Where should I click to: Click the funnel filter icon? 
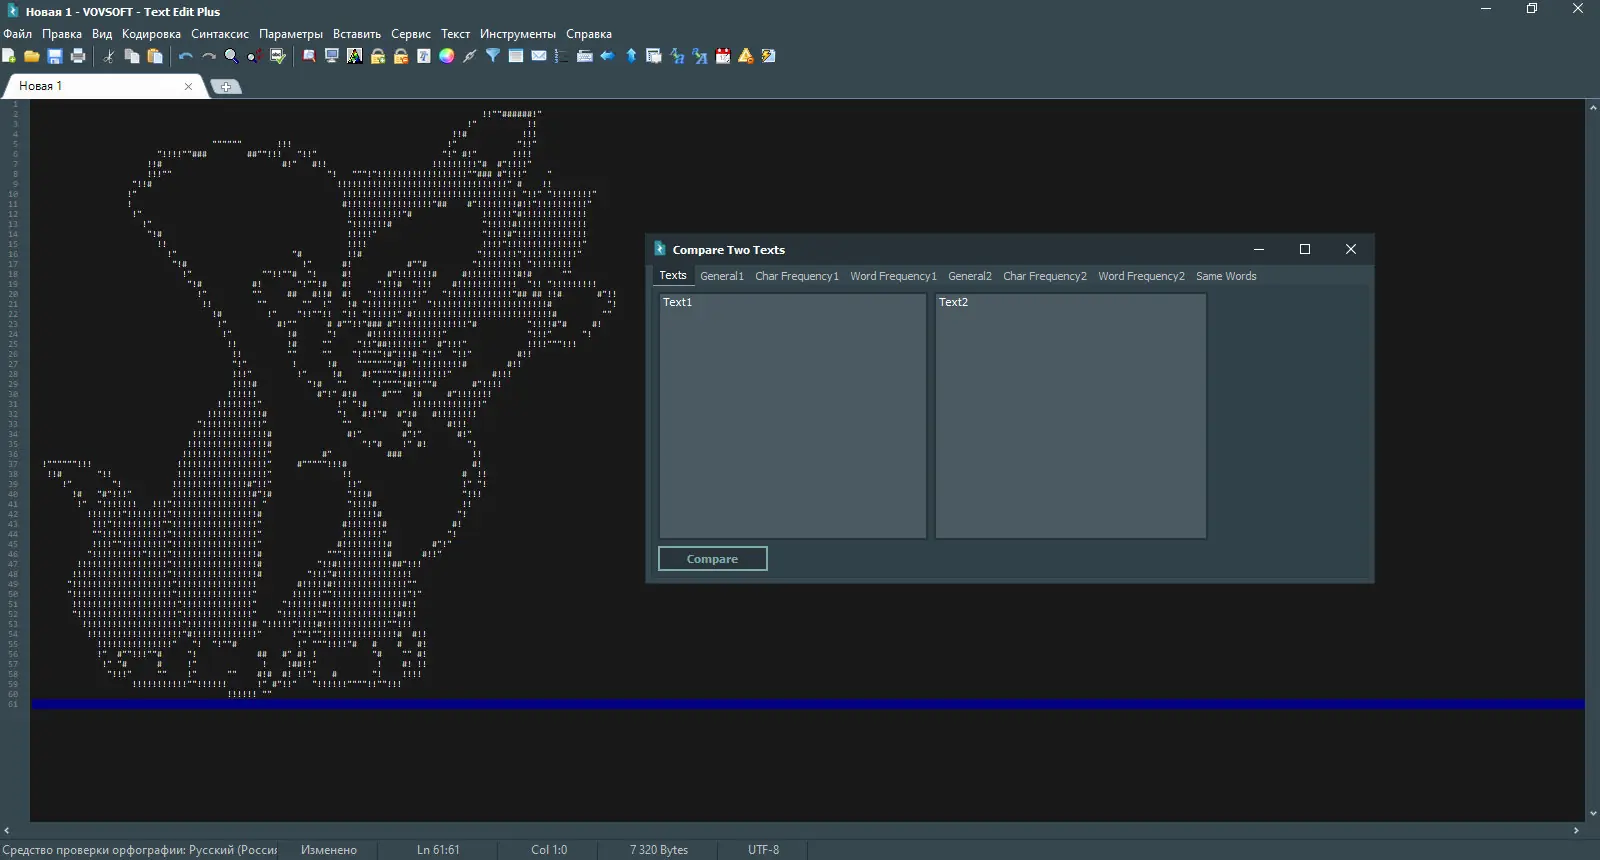[x=493, y=56]
